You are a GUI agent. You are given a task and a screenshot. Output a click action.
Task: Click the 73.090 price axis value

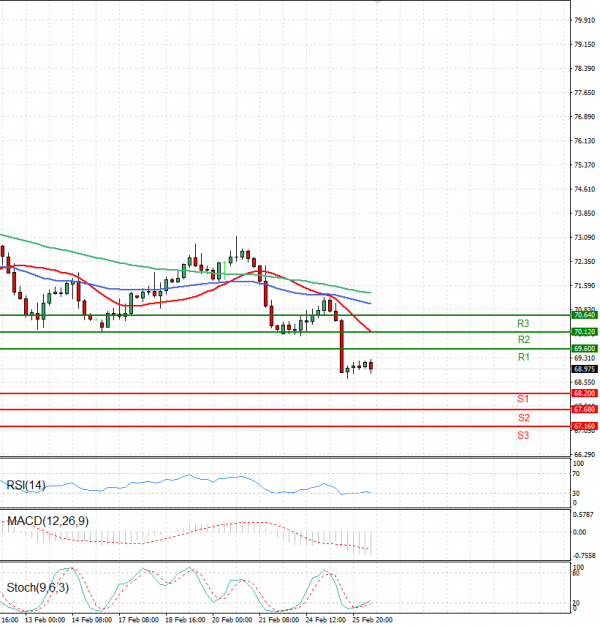pyautogui.click(x=584, y=238)
